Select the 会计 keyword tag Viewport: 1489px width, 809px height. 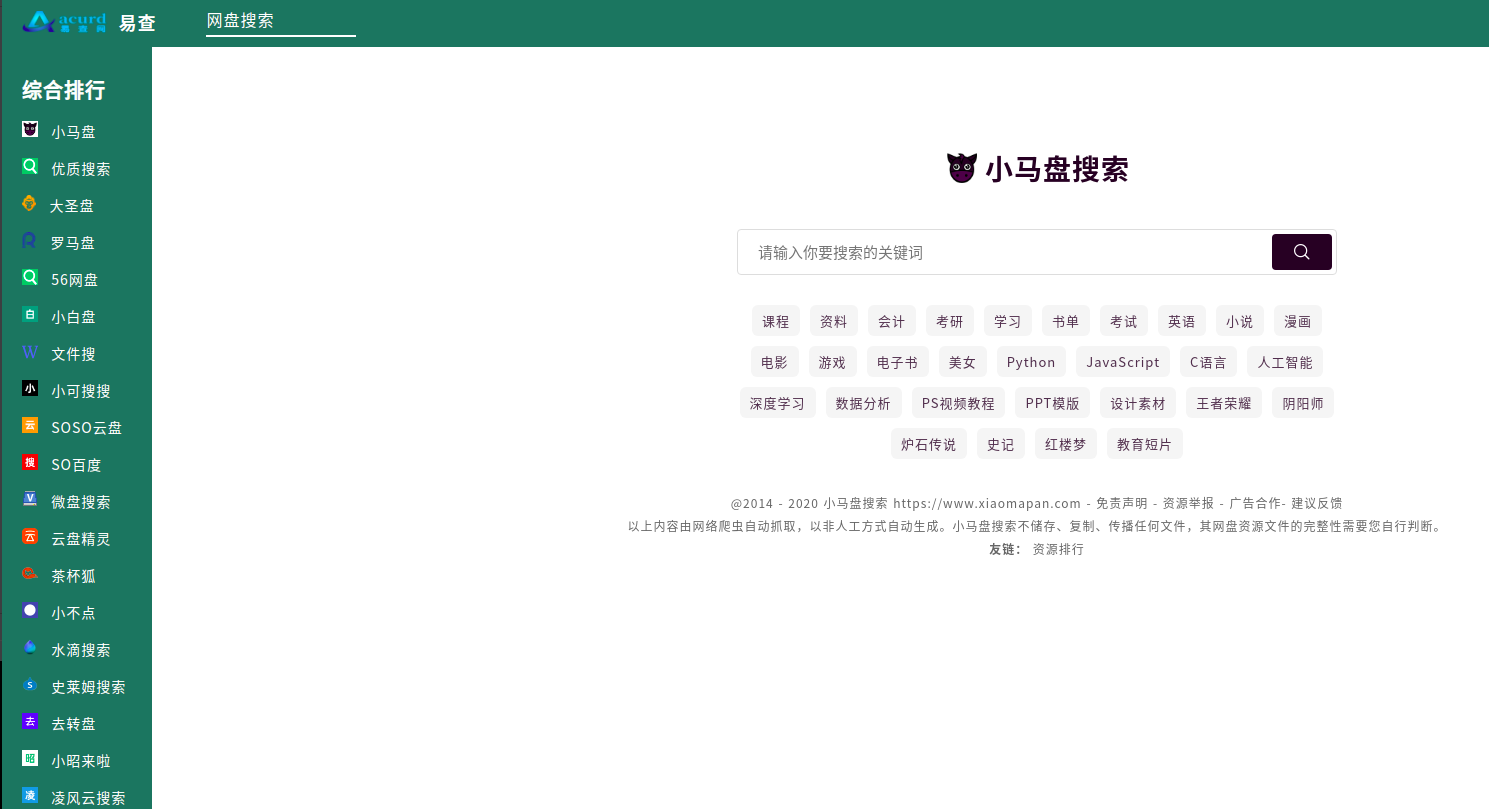[892, 321]
